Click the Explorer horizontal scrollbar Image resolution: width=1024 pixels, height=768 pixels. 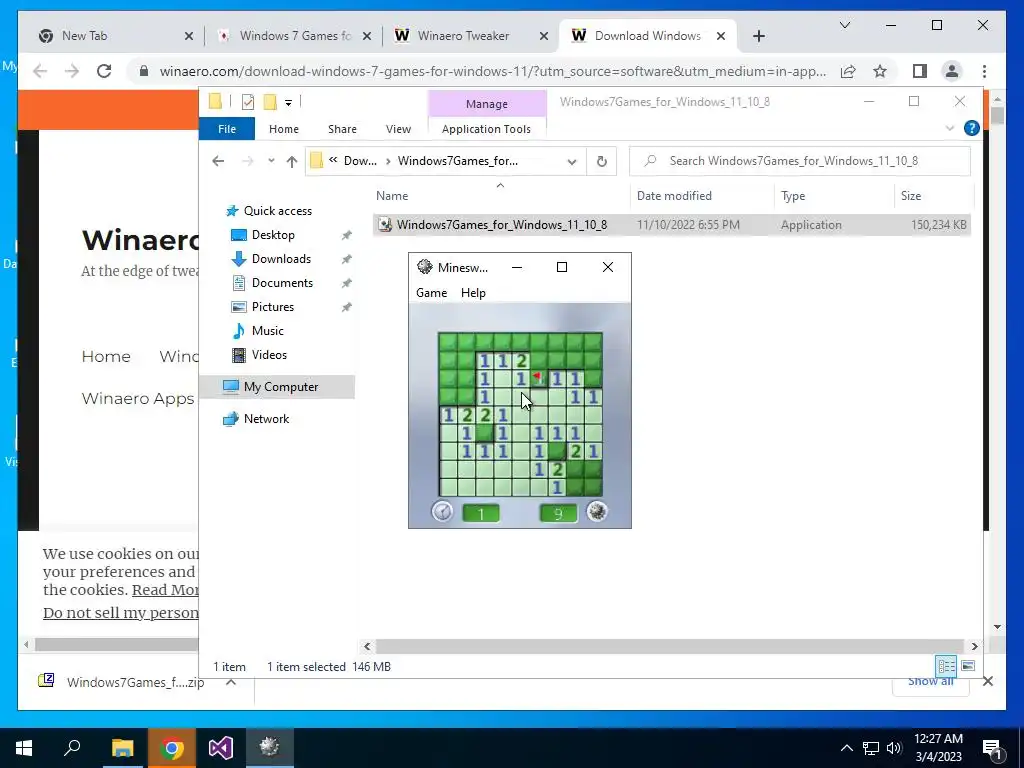click(x=669, y=647)
